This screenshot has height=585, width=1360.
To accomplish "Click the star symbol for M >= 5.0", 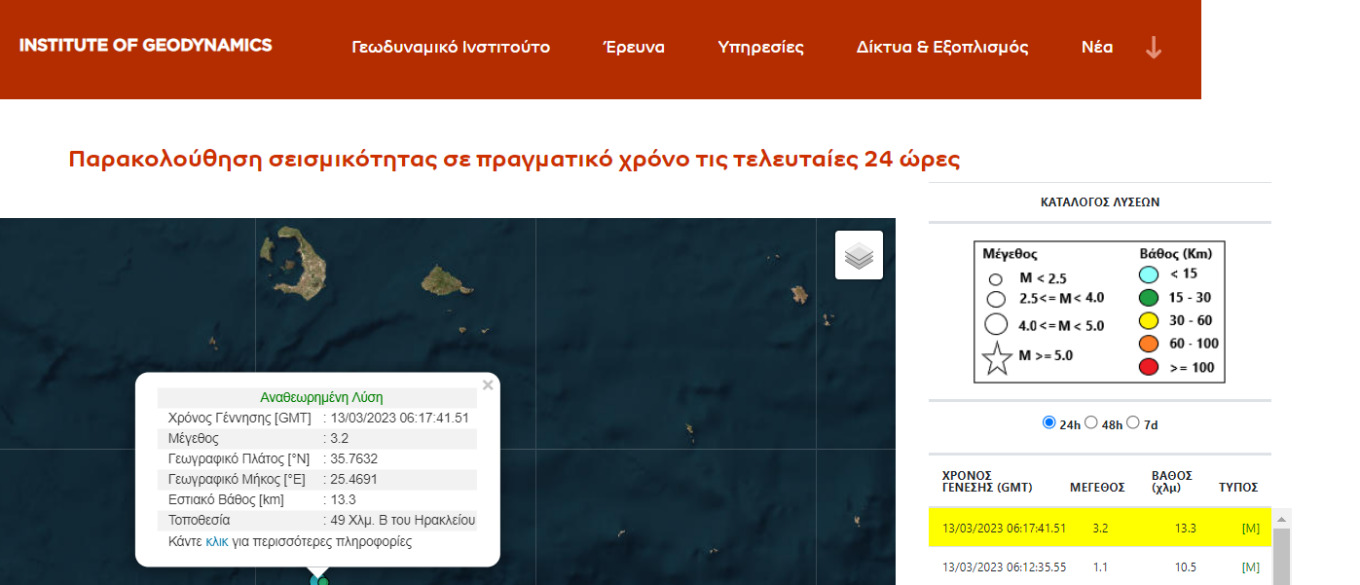I will (996, 358).
